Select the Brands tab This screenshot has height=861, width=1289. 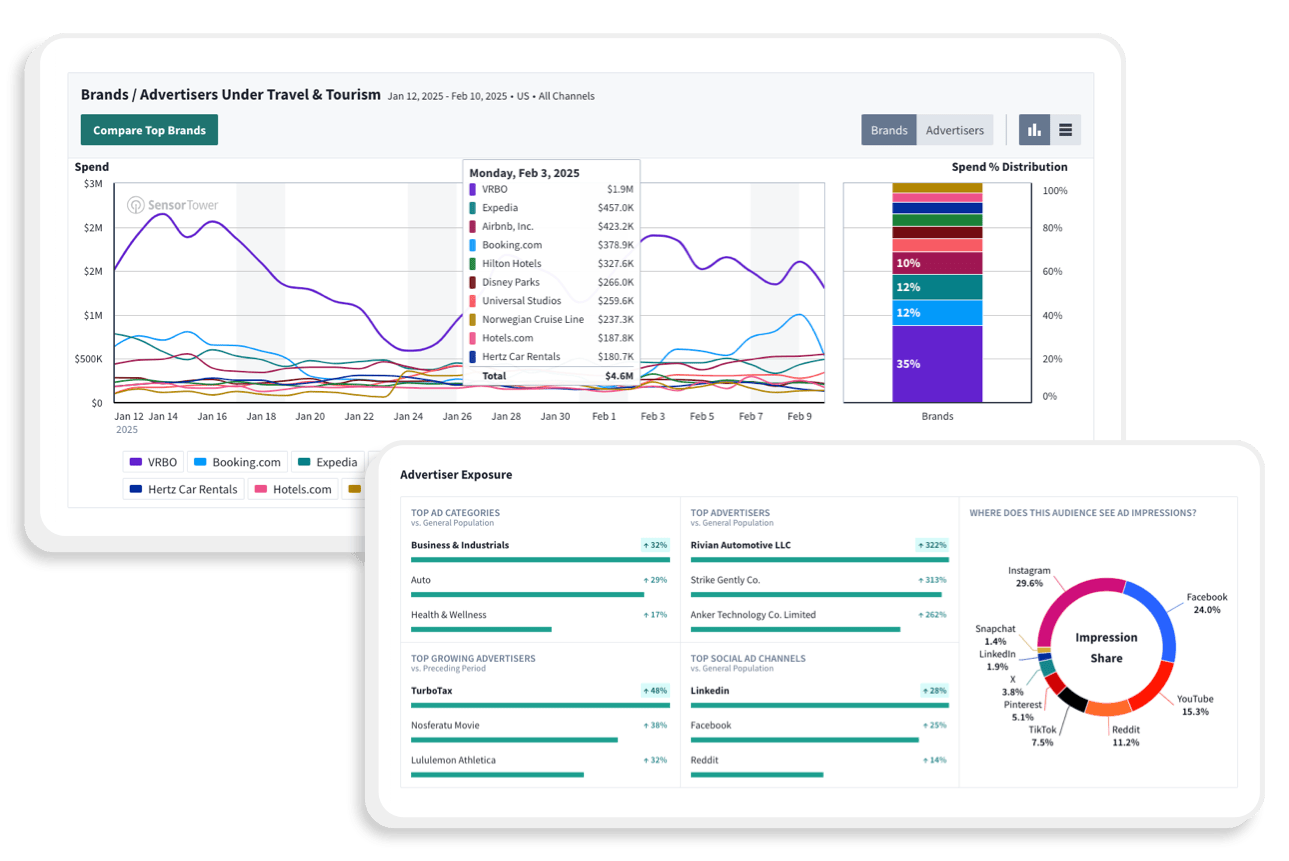coord(889,130)
